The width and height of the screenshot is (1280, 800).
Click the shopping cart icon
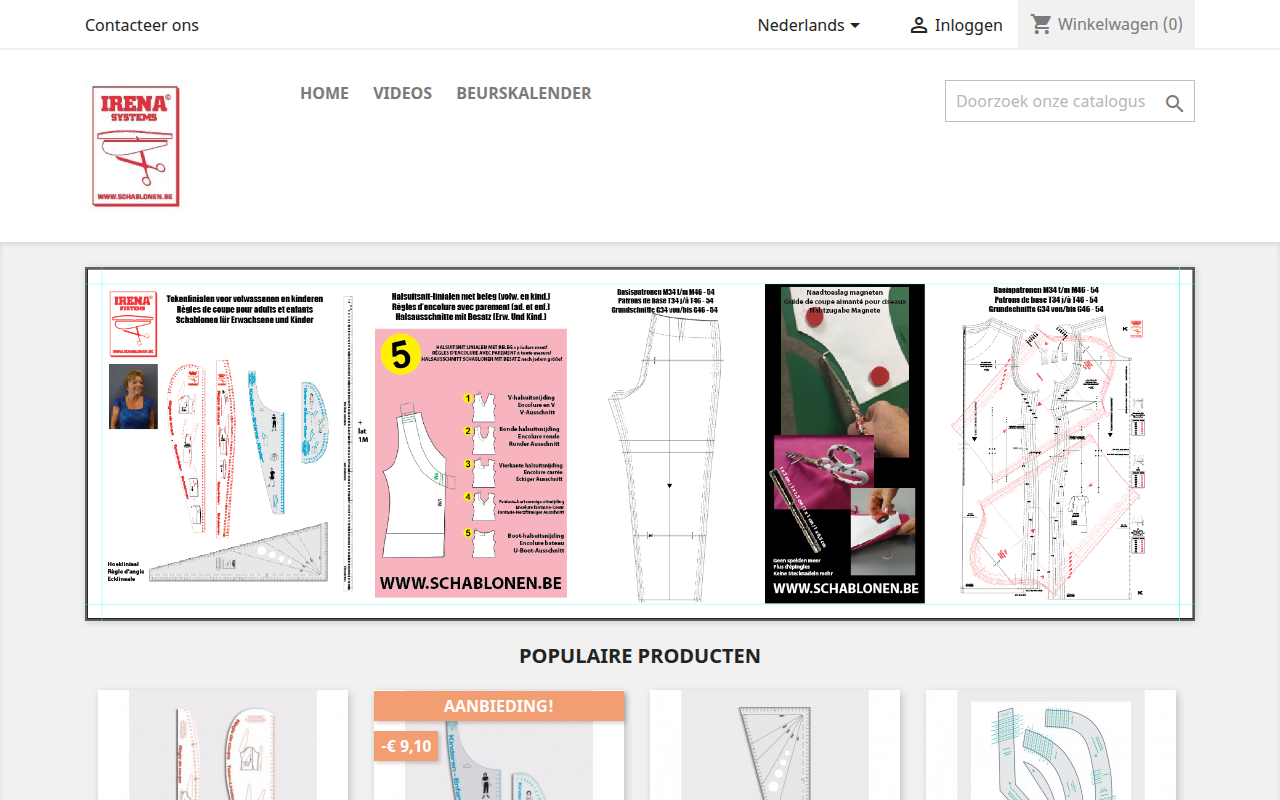pyautogui.click(x=1041, y=24)
